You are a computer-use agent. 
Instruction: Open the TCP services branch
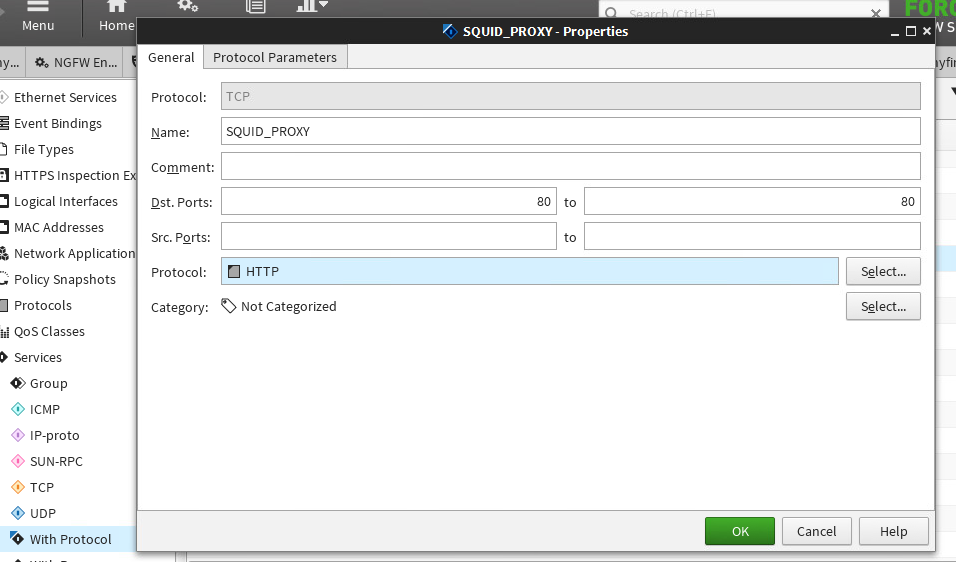tap(41, 488)
